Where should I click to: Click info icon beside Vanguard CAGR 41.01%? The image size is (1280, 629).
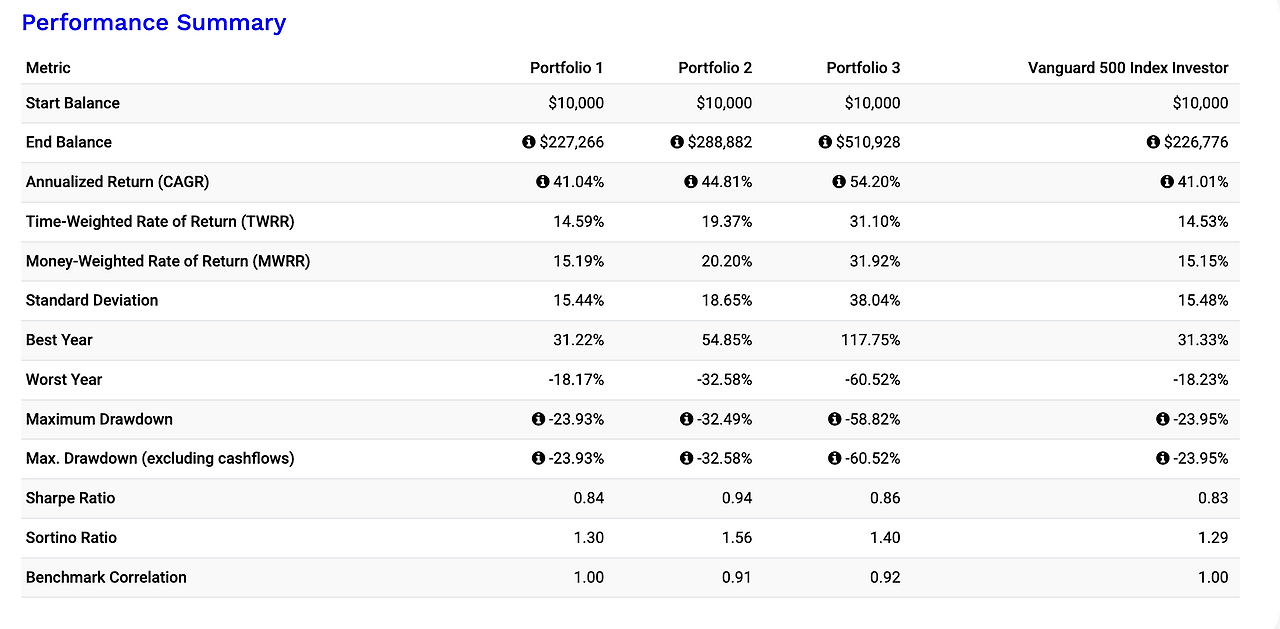coord(1167,182)
